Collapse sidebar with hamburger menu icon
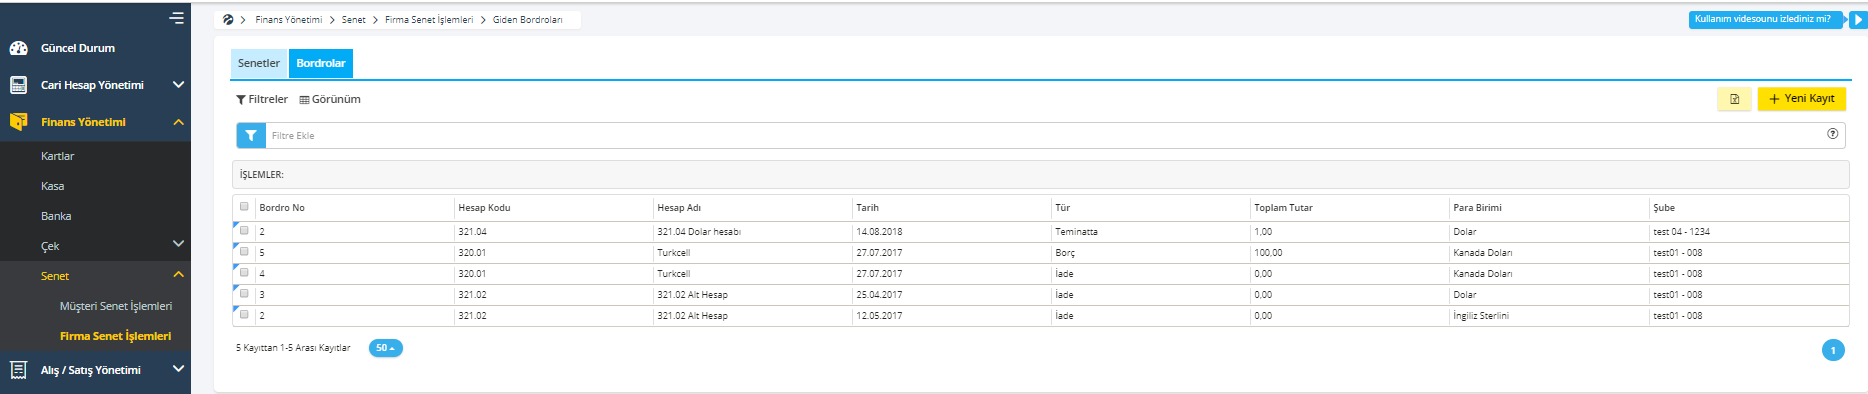Screen dimensions: 1868x394 177,18
